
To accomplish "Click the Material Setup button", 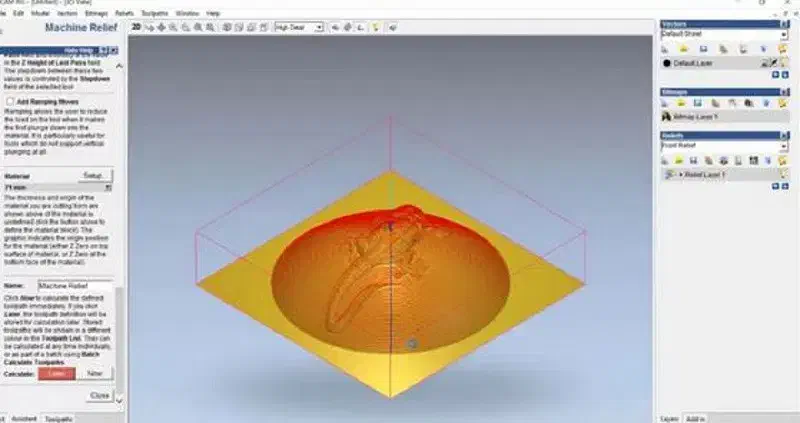I will (x=95, y=176).
